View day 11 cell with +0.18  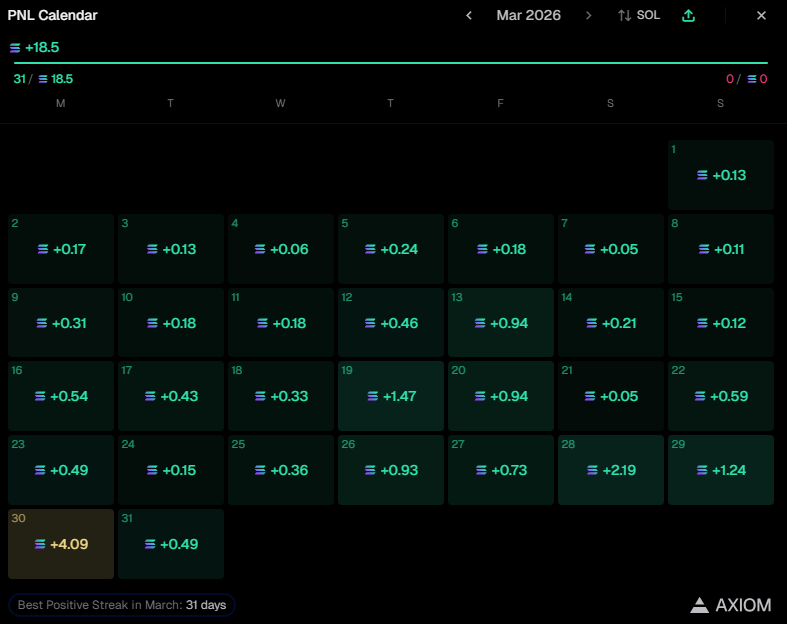[x=281, y=322]
